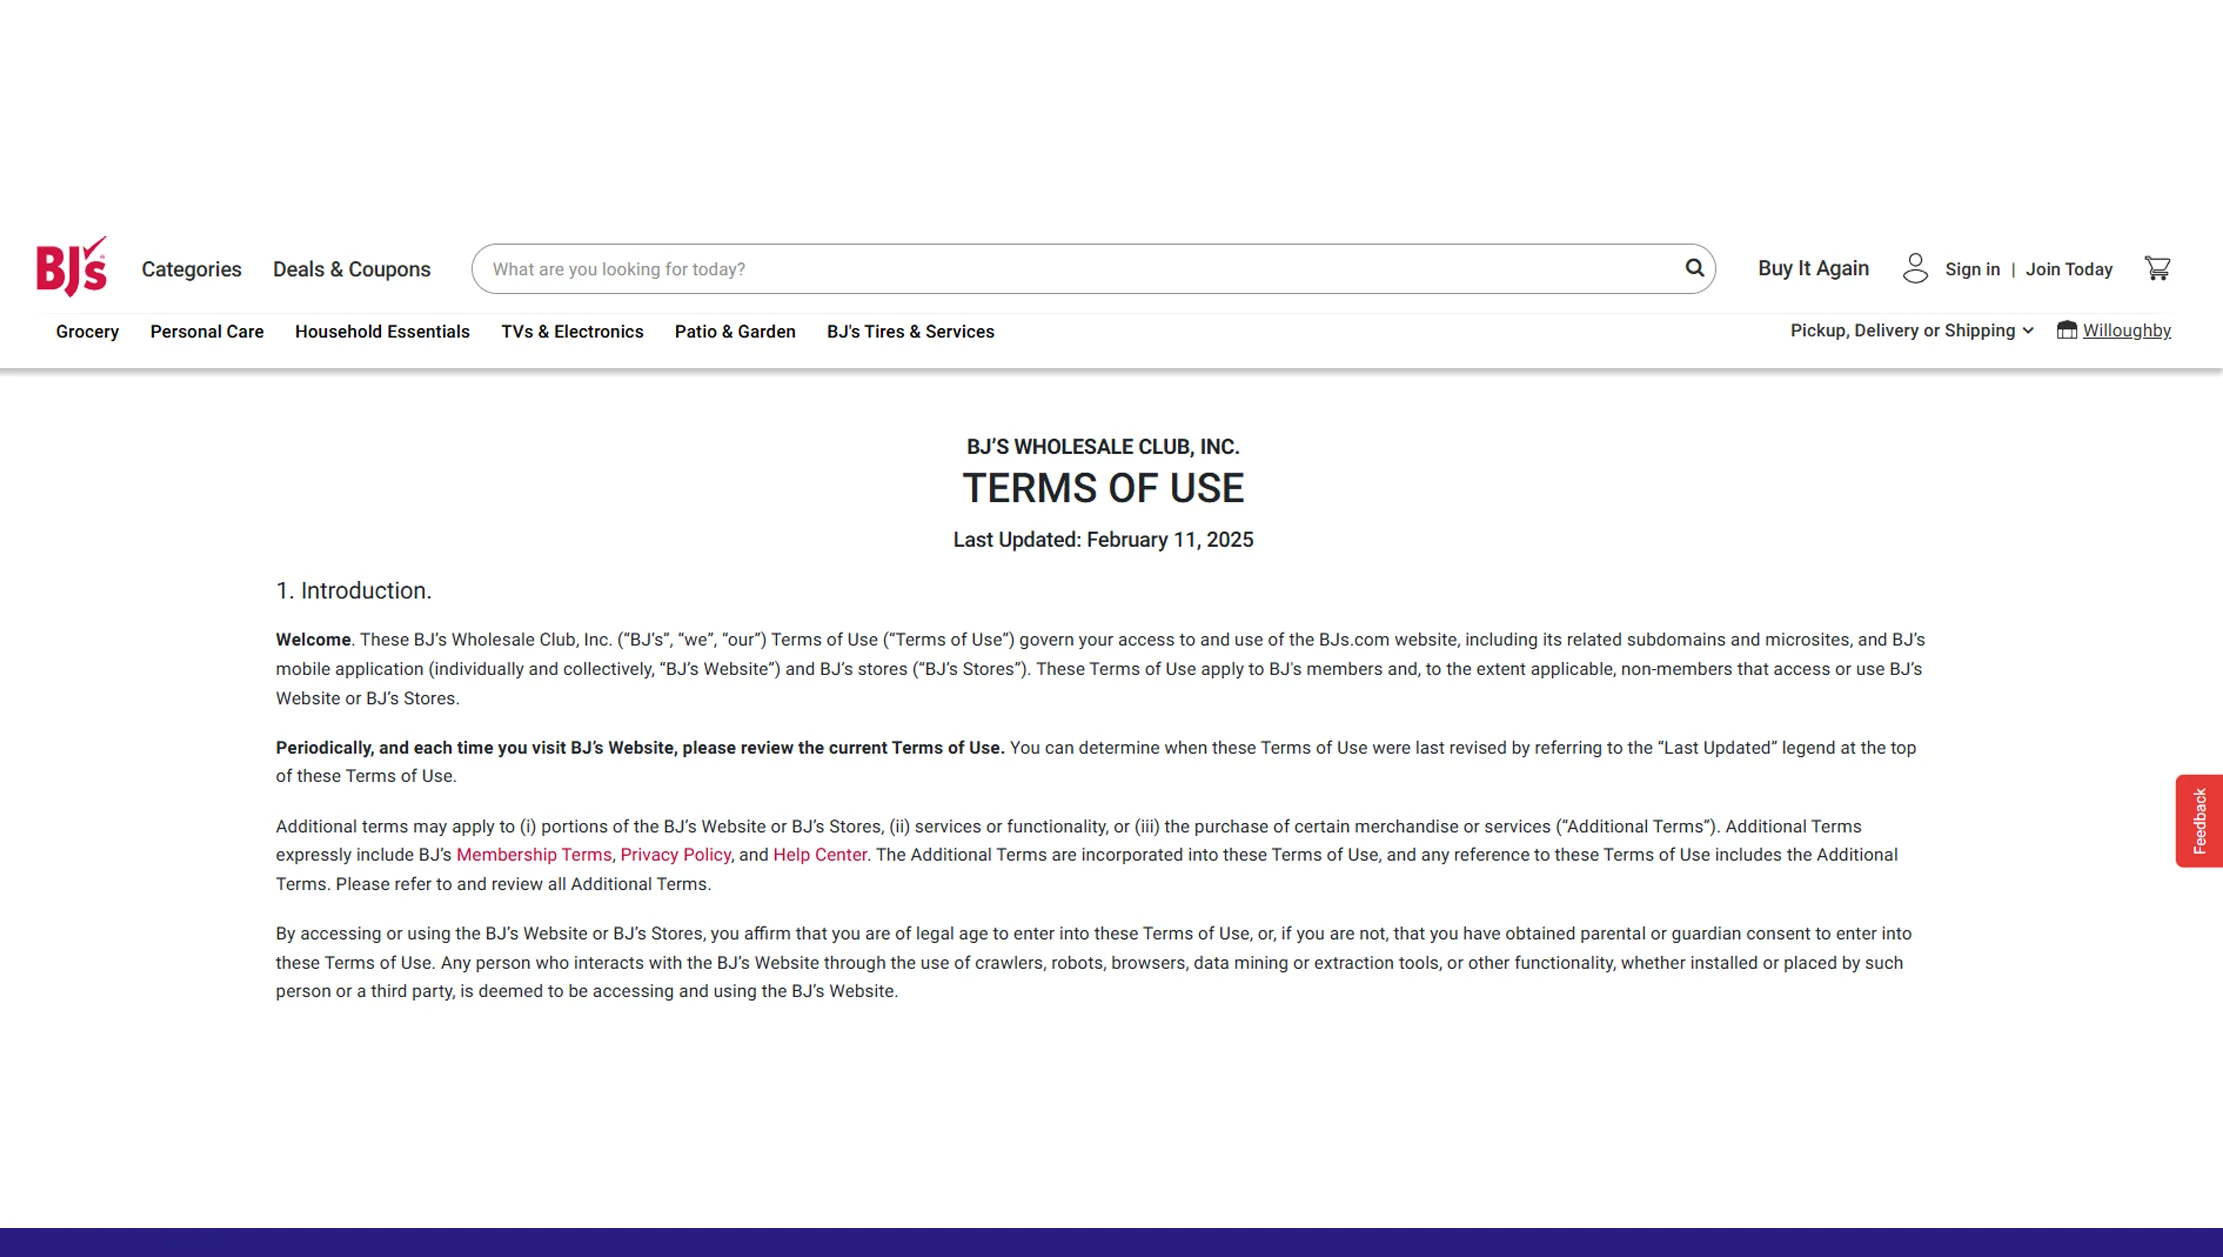The height and width of the screenshot is (1257, 2223).
Task: Click the search magnifier icon
Action: click(1694, 268)
